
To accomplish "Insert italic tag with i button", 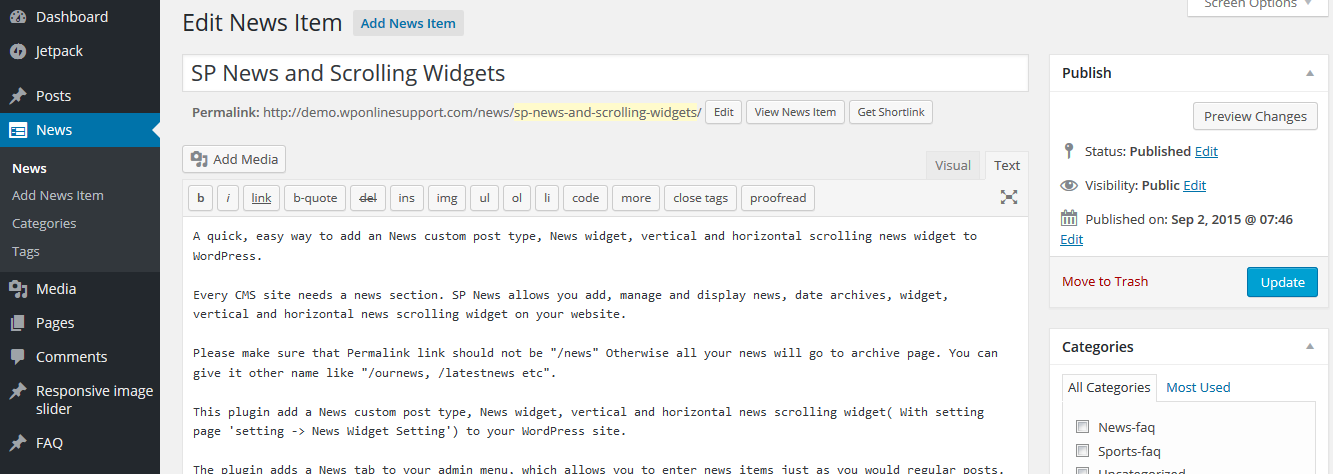I will tap(228, 198).
